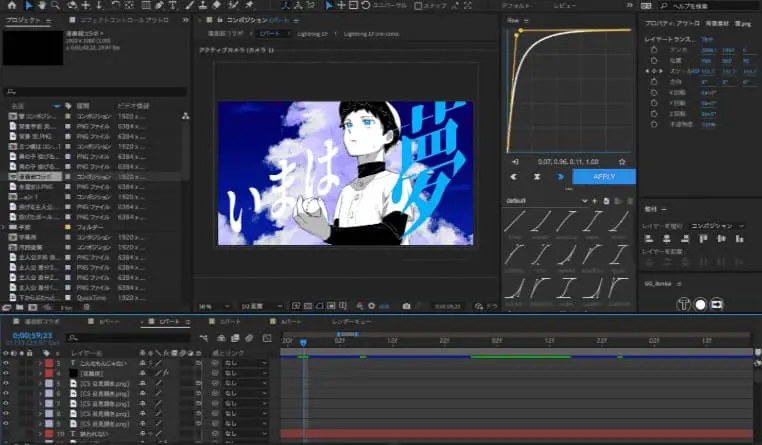Image resolution: width=762 pixels, height=445 pixels.
Task: Open parent link dropdown for layer 3
Action: [x=246, y=363]
